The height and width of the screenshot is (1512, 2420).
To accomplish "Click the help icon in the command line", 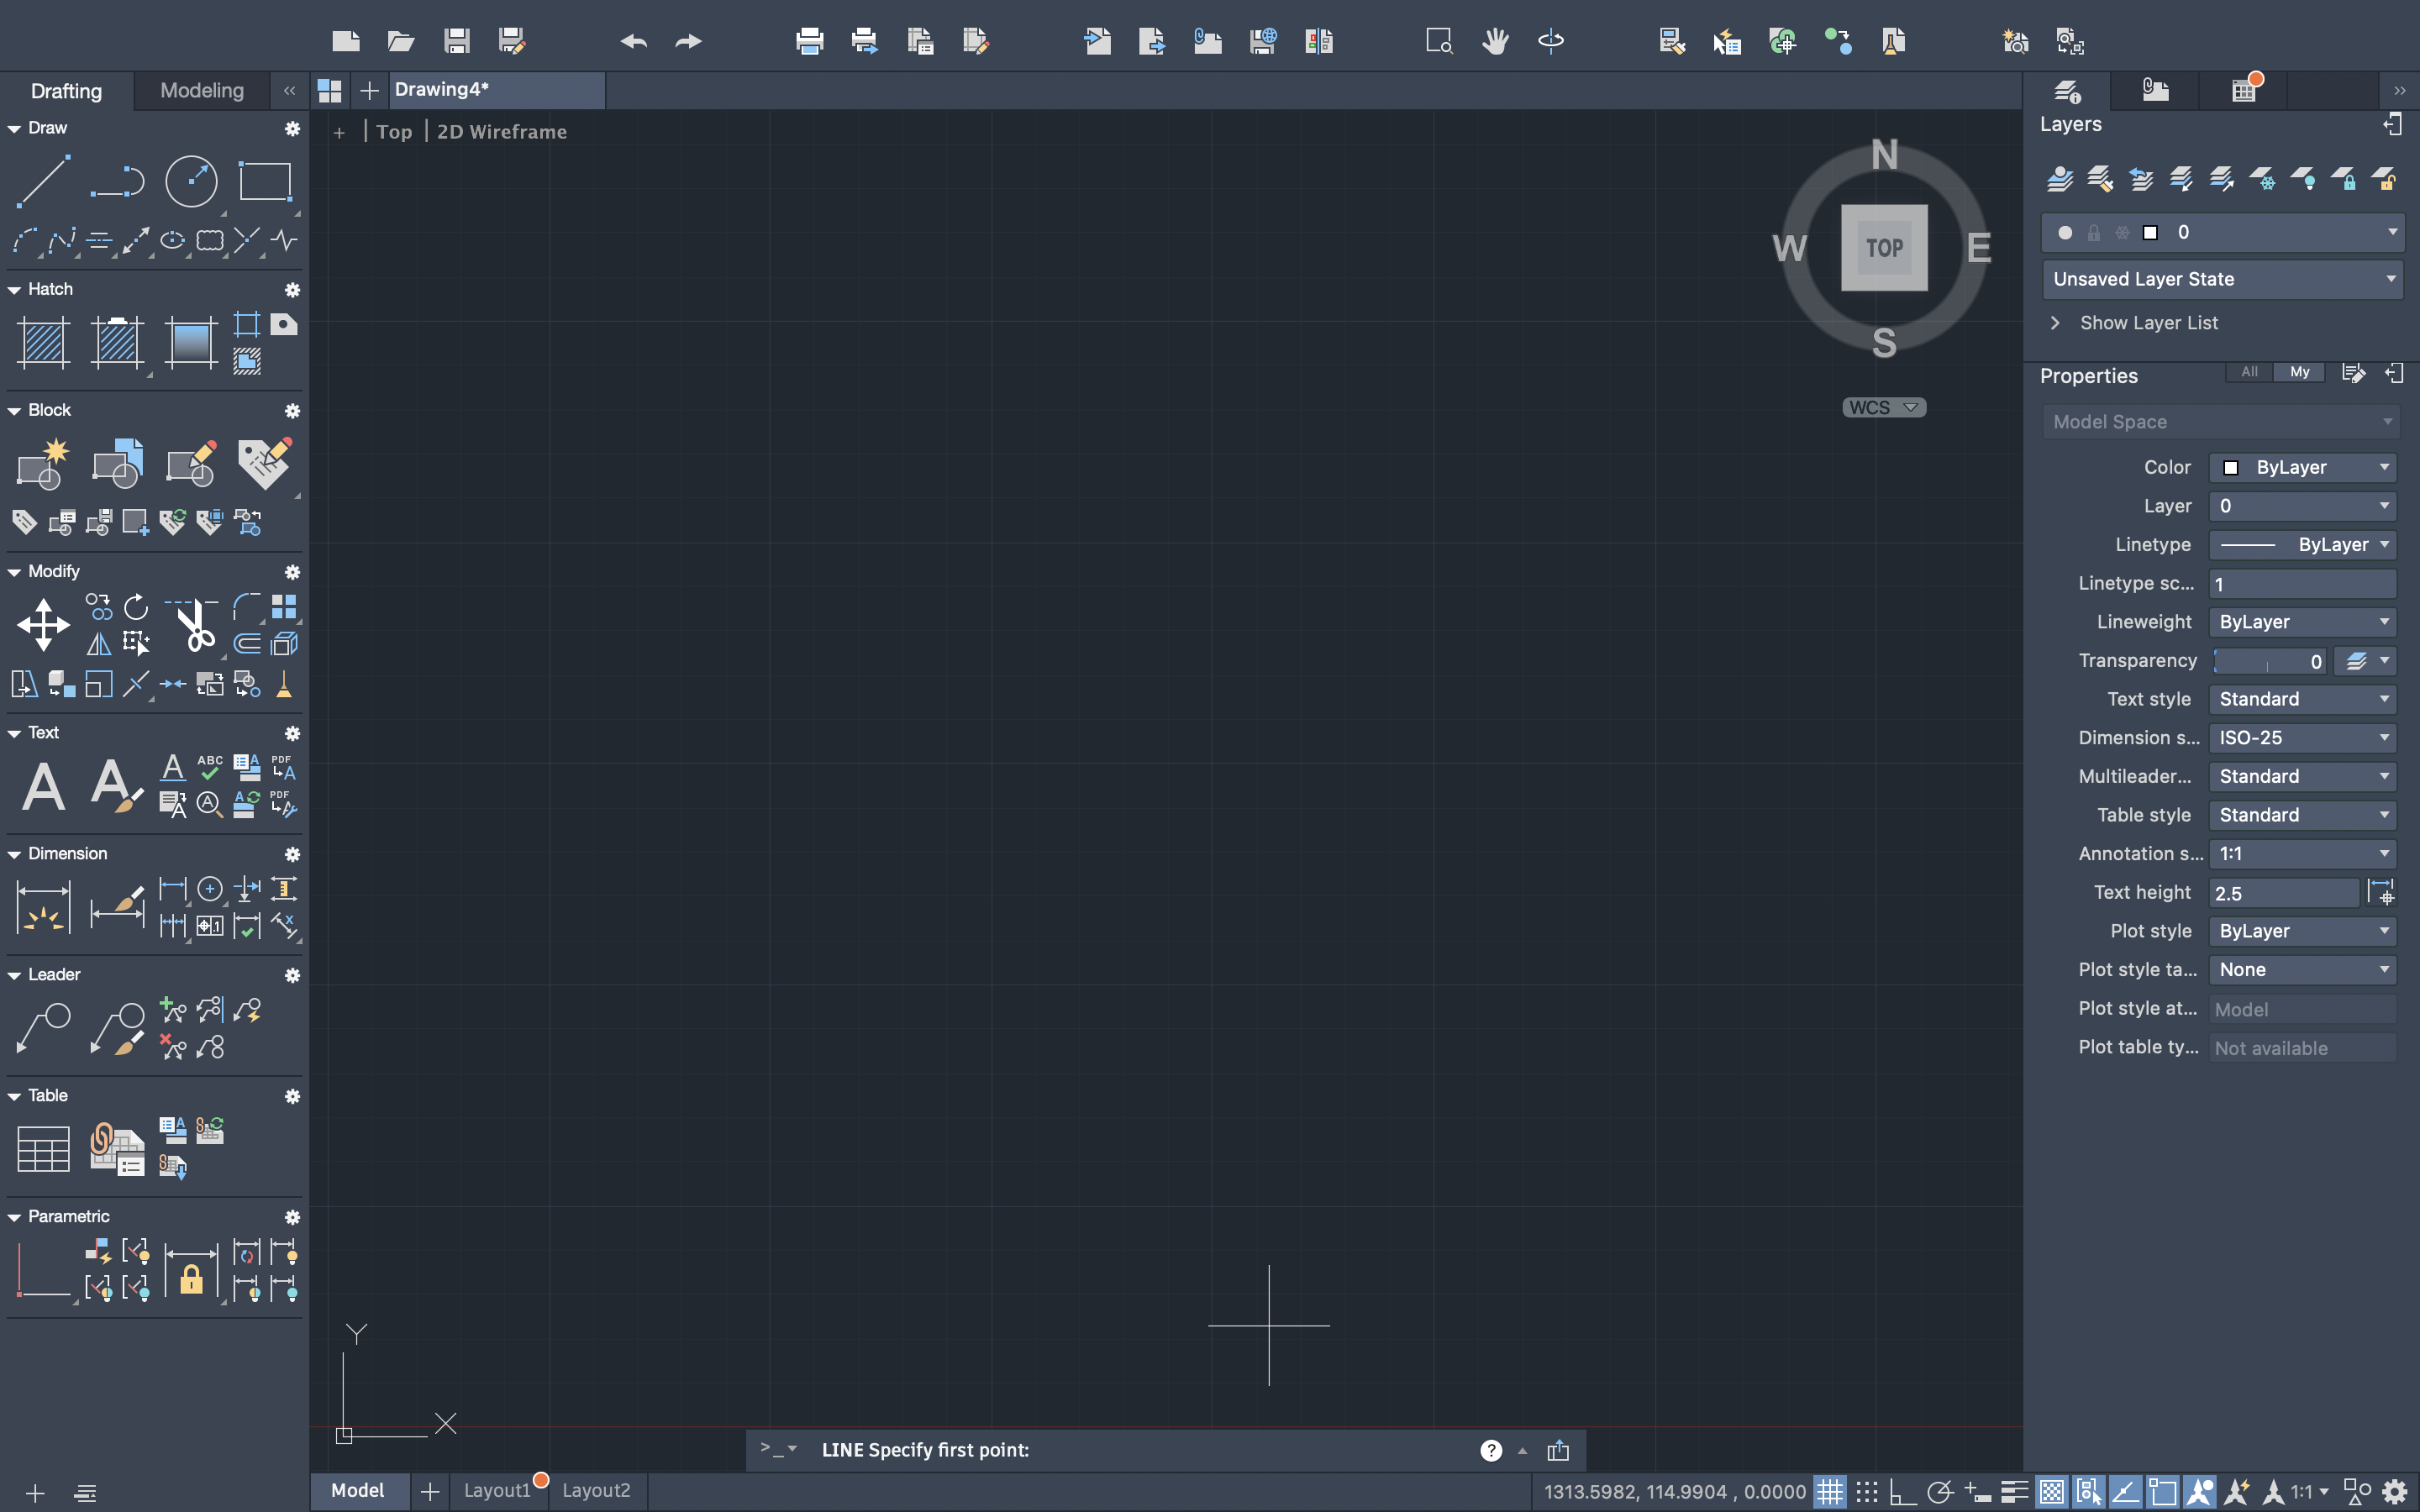I will (1490, 1450).
